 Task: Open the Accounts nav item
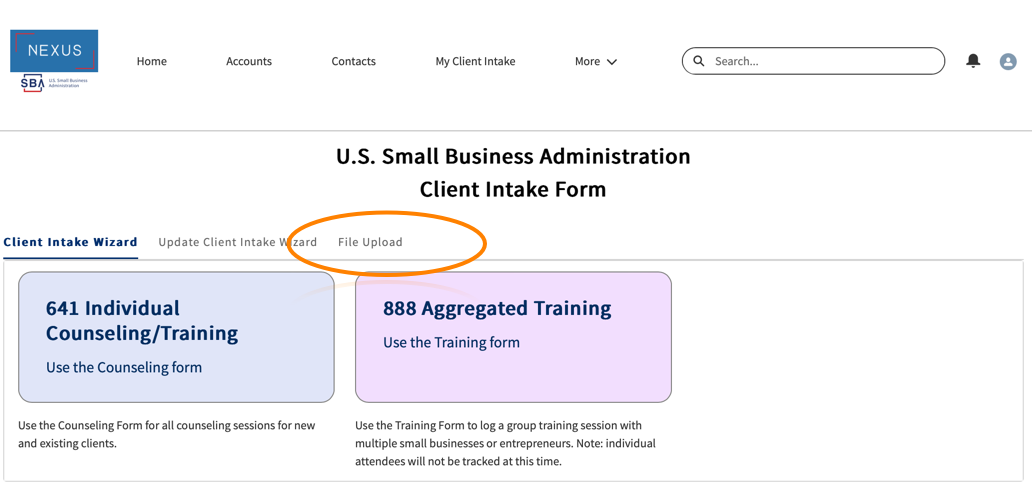249,62
